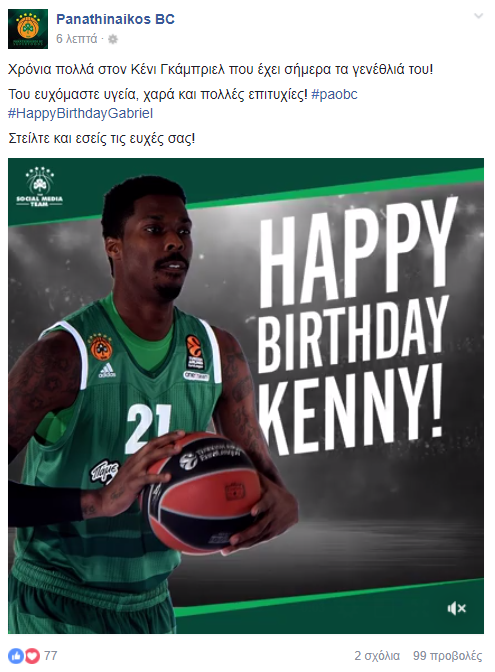
Task: Click the red heart reaction icon
Action: (32, 656)
